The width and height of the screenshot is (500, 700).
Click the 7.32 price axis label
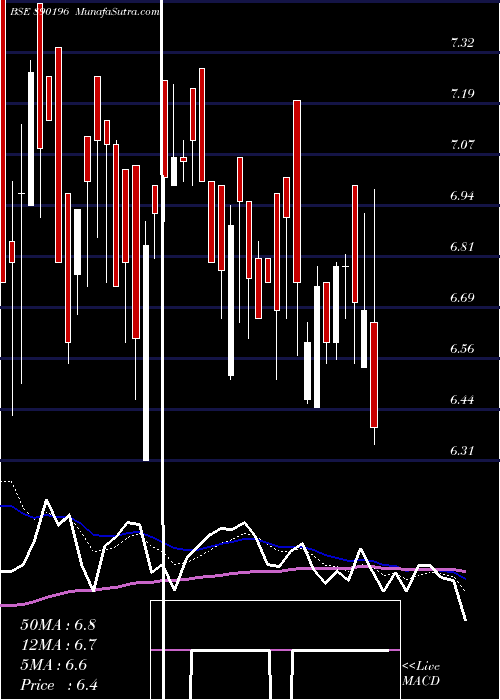462,43
